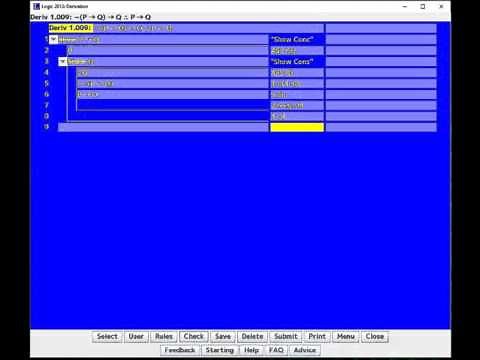Open the Feedback button
The height and width of the screenshot is (360, 480).
tap(180, 350)
